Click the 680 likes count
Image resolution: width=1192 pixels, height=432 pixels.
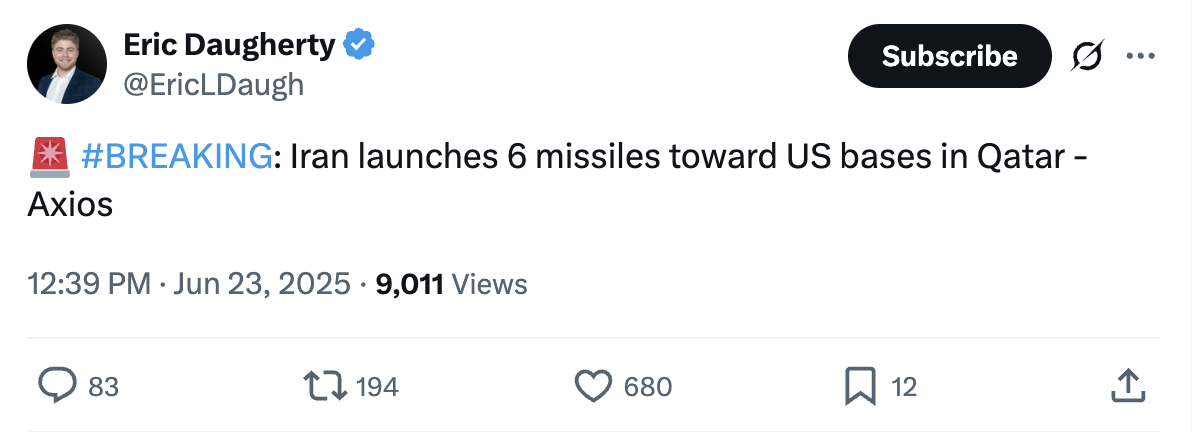pos(647,387)
